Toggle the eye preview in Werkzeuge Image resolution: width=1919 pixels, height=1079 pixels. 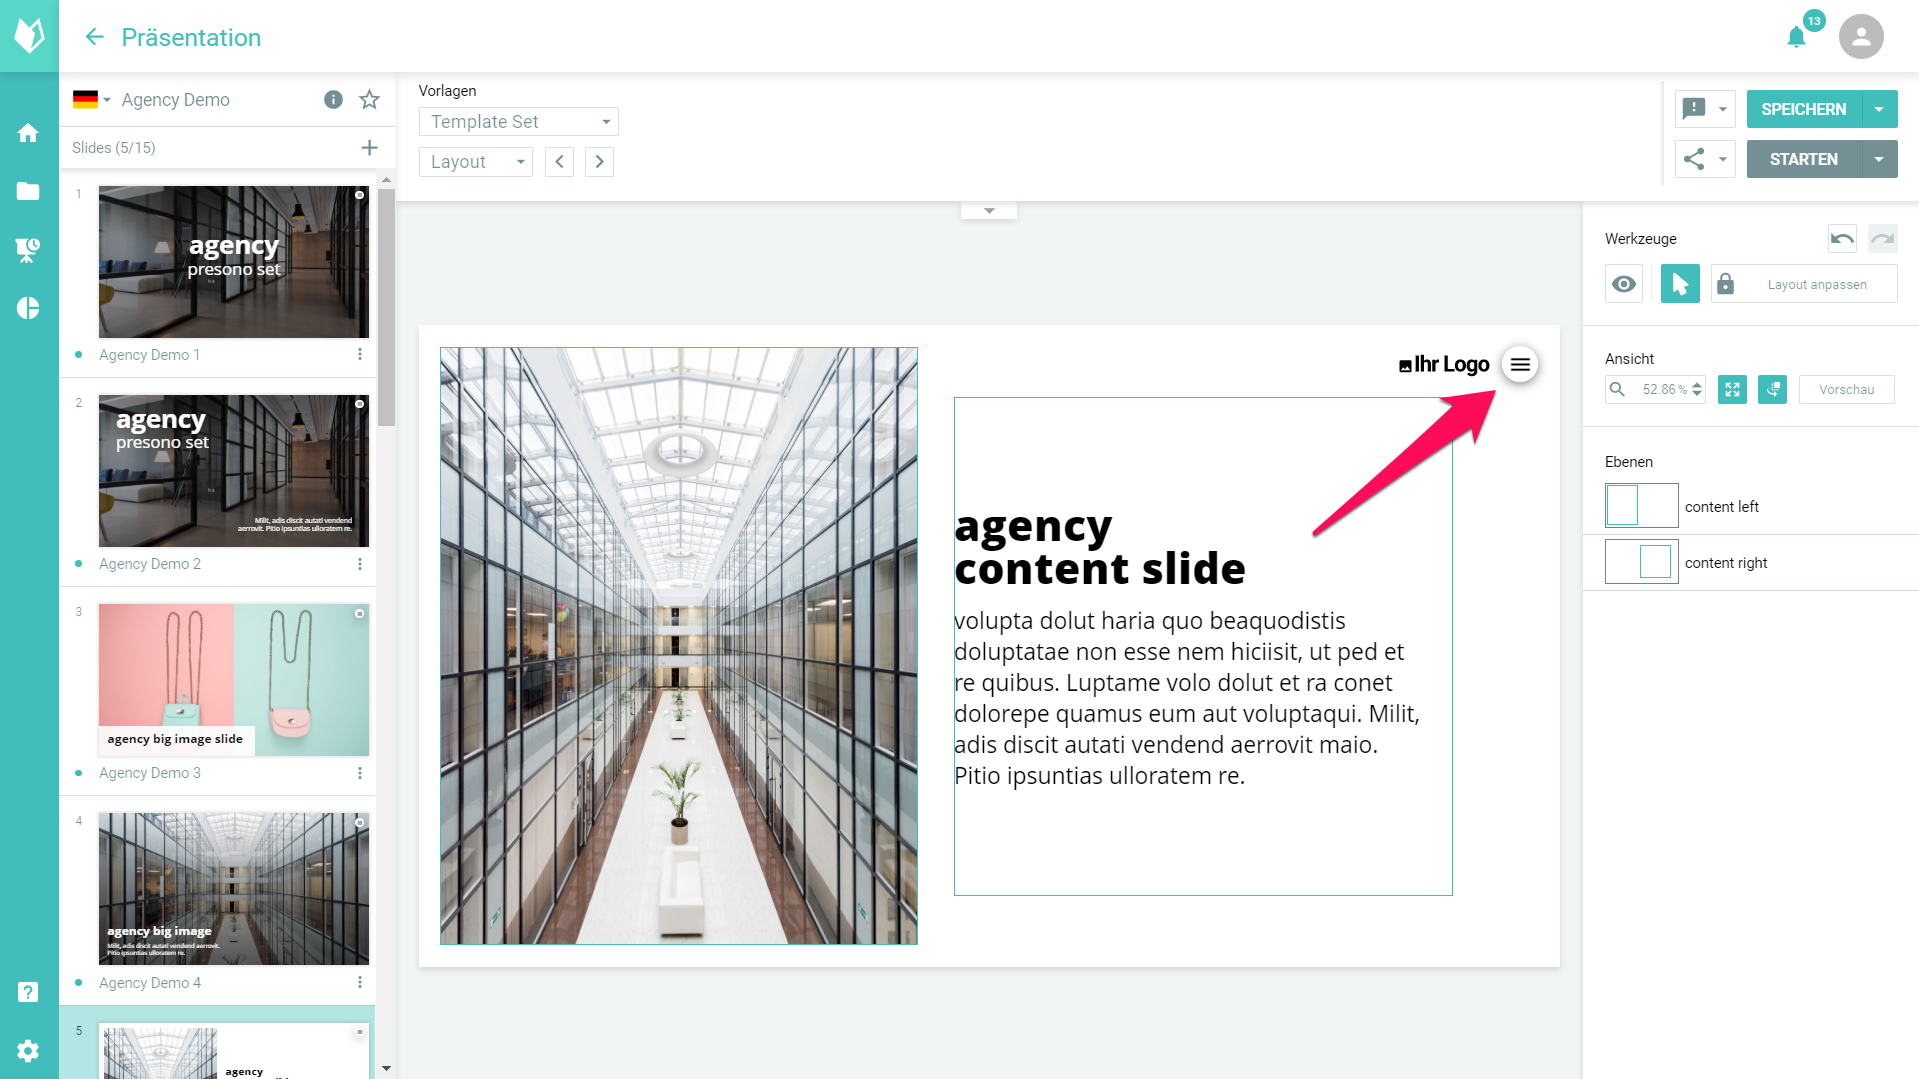(1623, 283)
